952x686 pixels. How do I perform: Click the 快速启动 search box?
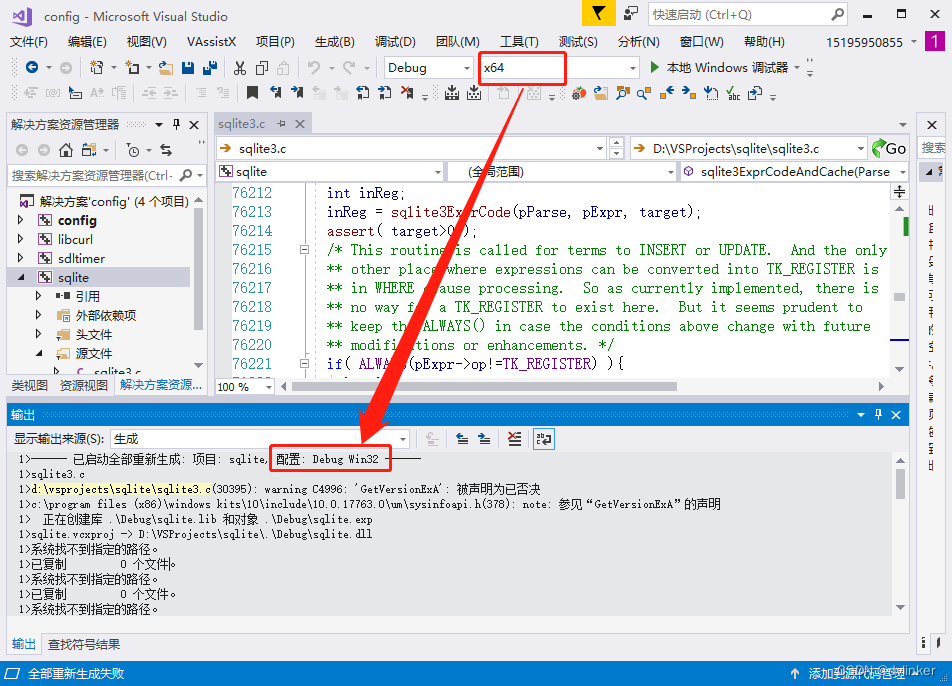(x=747, y=14)
